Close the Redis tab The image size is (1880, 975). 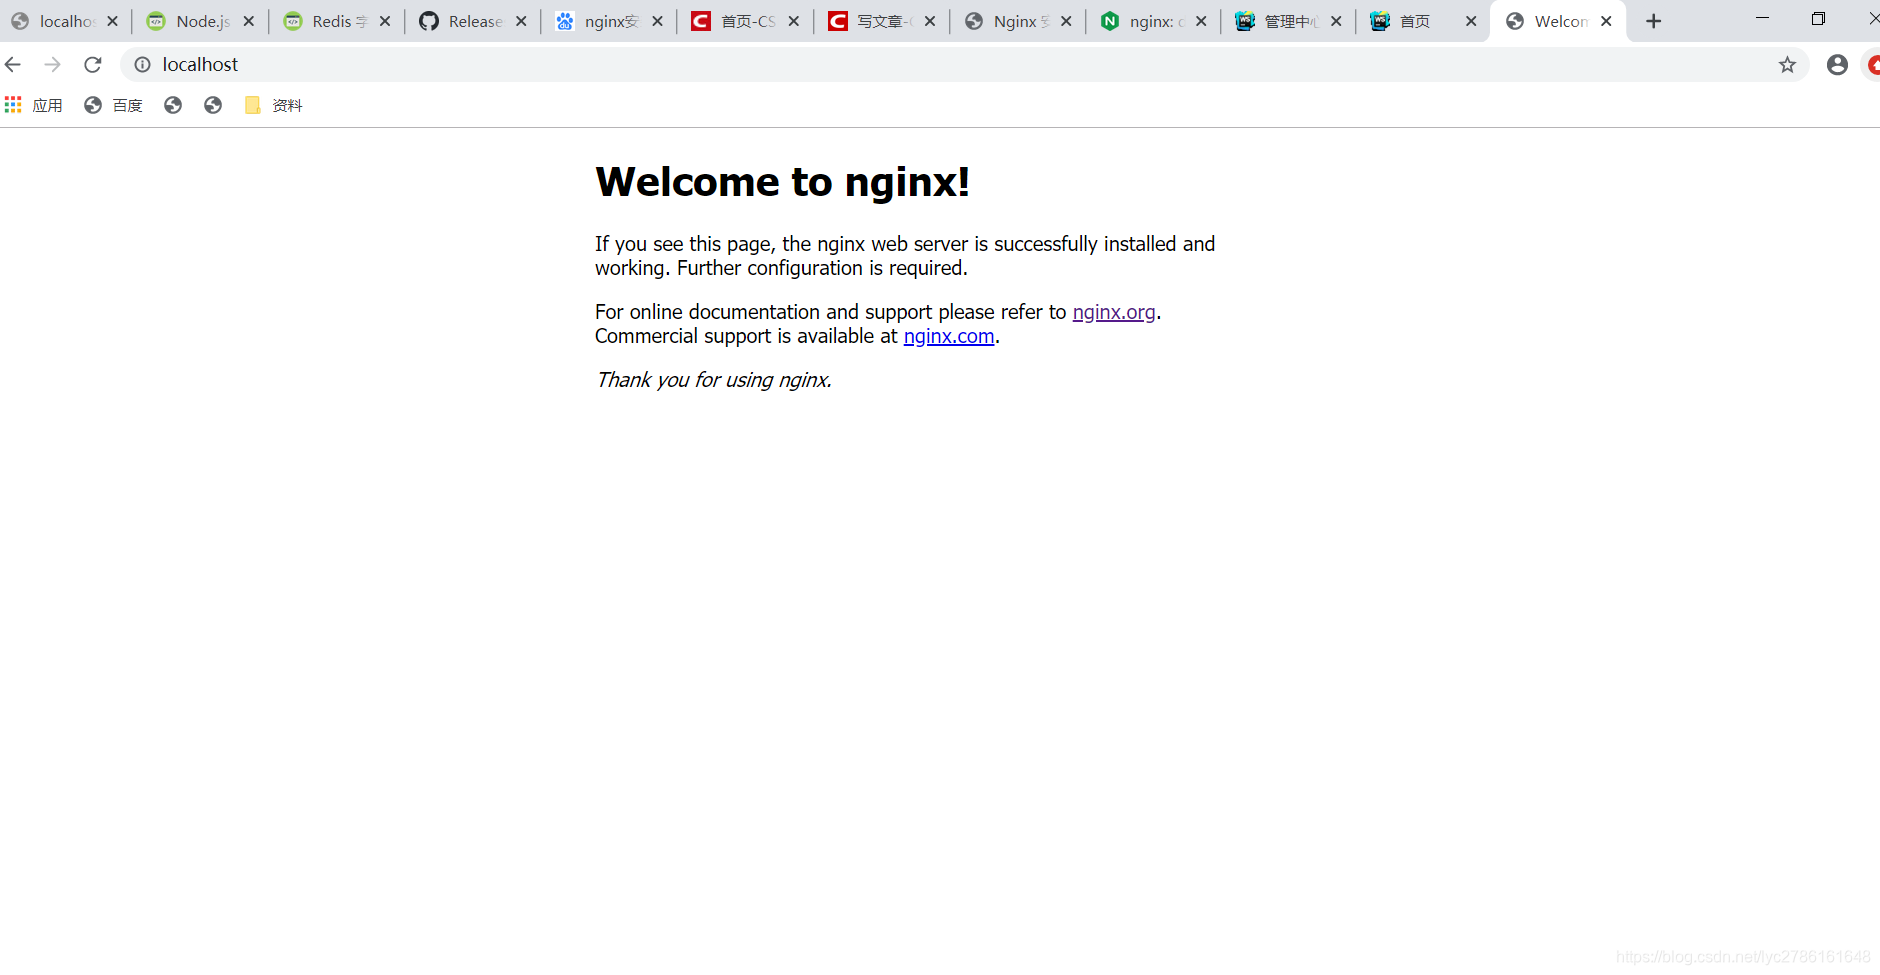tap(385, 21)
